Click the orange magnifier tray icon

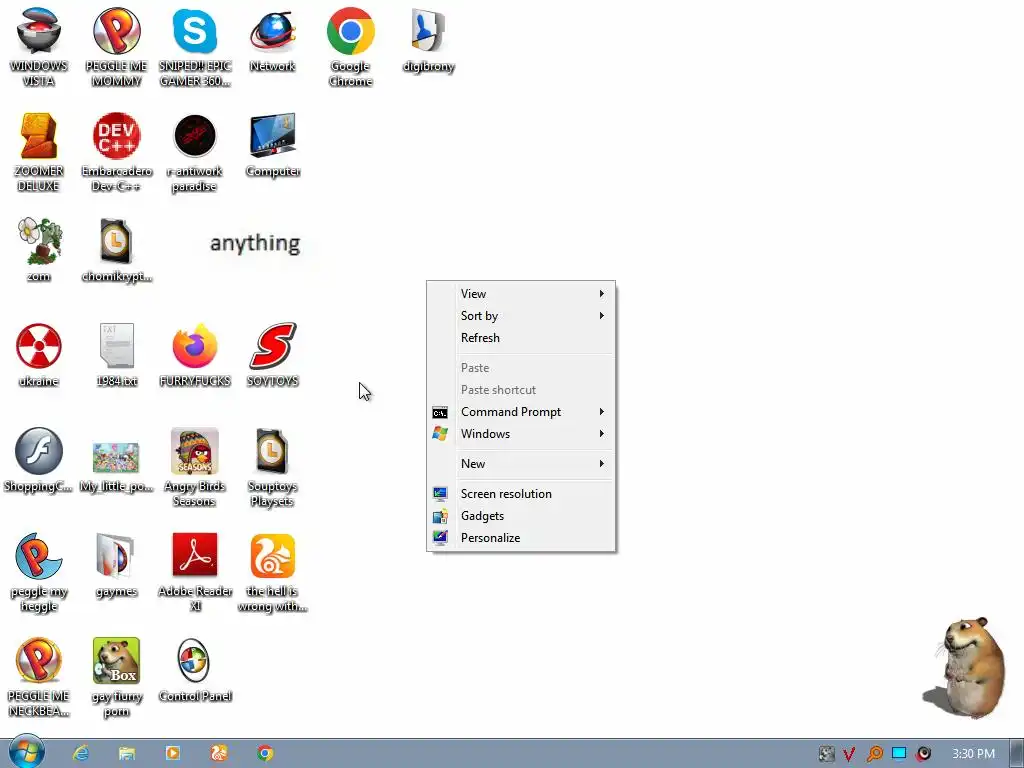click(x=874, y=754)
